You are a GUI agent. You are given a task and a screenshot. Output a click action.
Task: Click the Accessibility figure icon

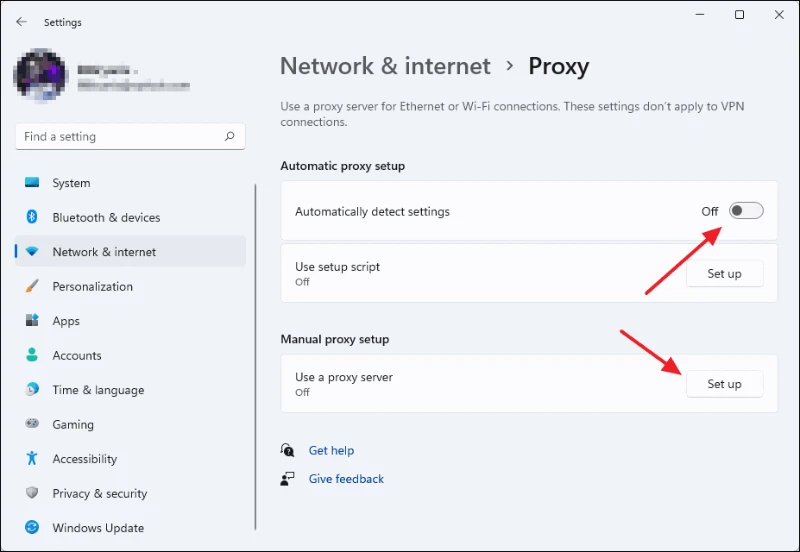[x=32, y=458]
